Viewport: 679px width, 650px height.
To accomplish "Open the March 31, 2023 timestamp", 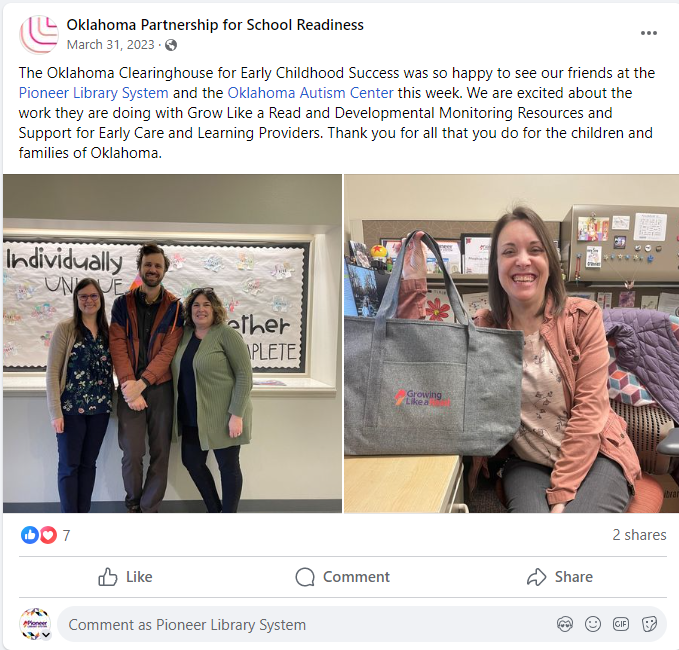I will coord(110,45).
